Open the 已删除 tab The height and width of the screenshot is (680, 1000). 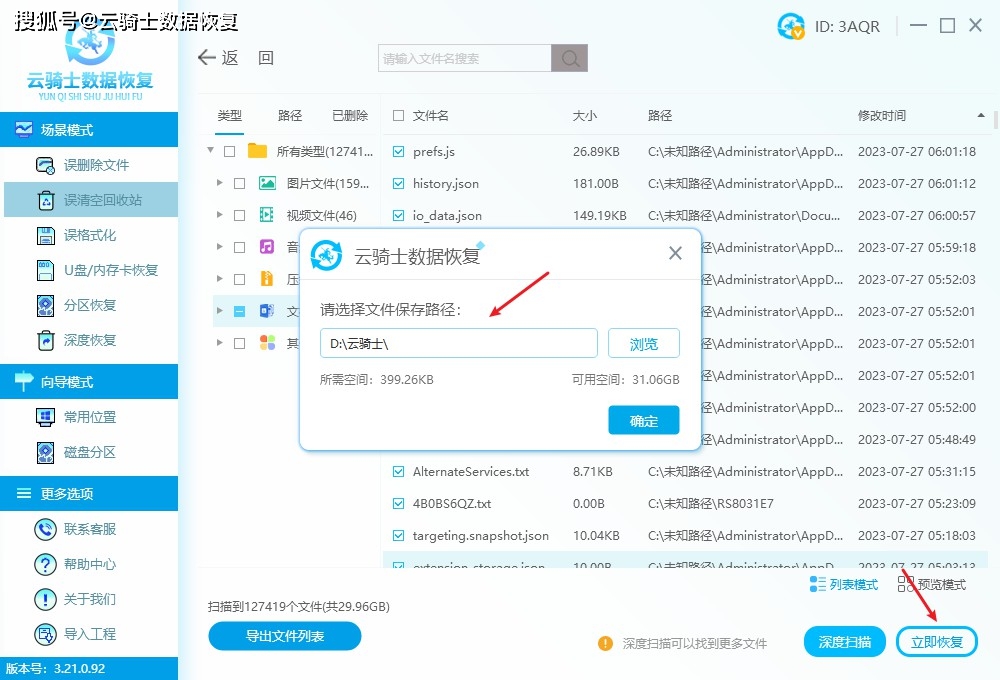(x=349, y=115)
